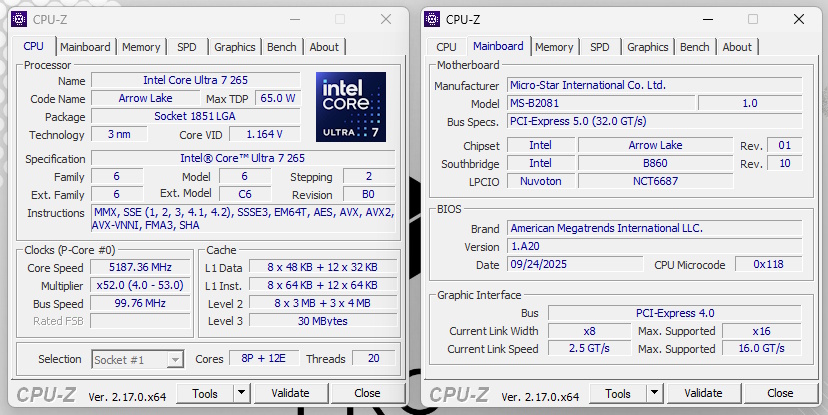Select the Mainboard tab in right window

[x=498, y=46]
